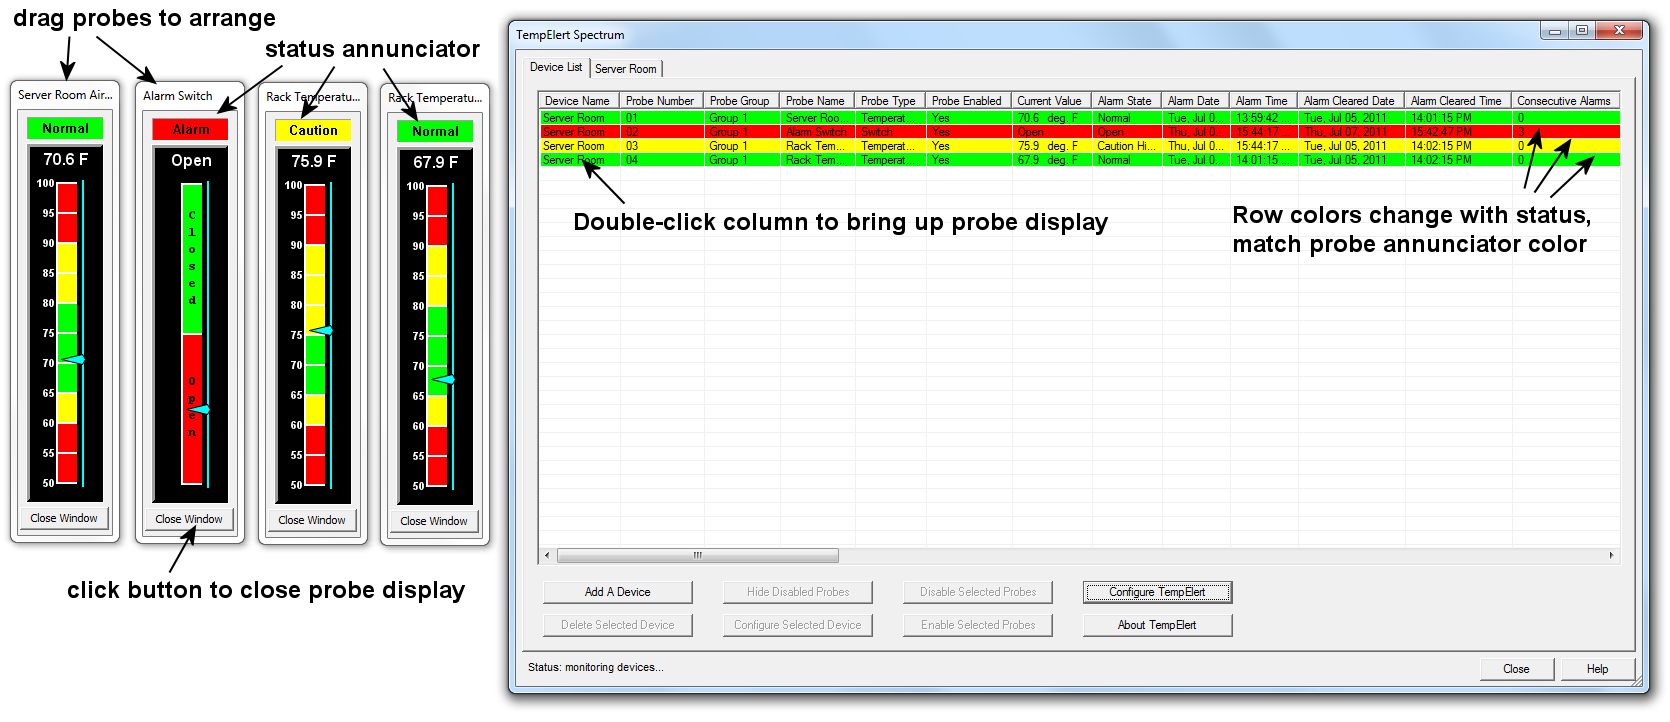Click the Alarm Cleared Date column header
The image size is (1670, 722).
(x=1351, y=101)
